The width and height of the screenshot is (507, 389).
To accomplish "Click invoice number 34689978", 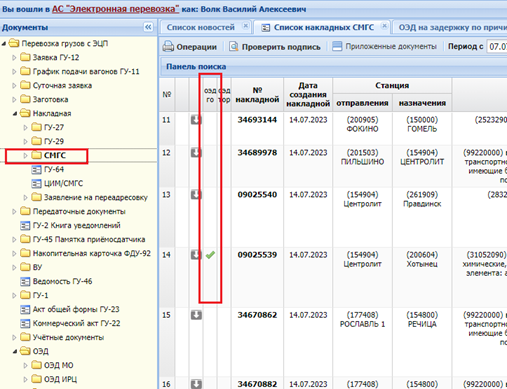I will 257,153.
